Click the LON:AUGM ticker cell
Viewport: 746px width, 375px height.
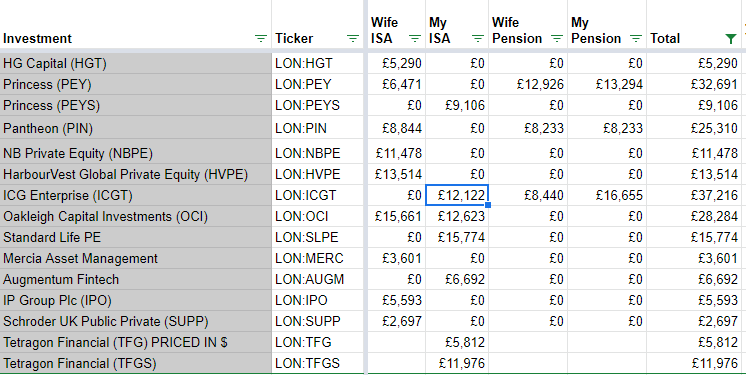coord(317,279)
